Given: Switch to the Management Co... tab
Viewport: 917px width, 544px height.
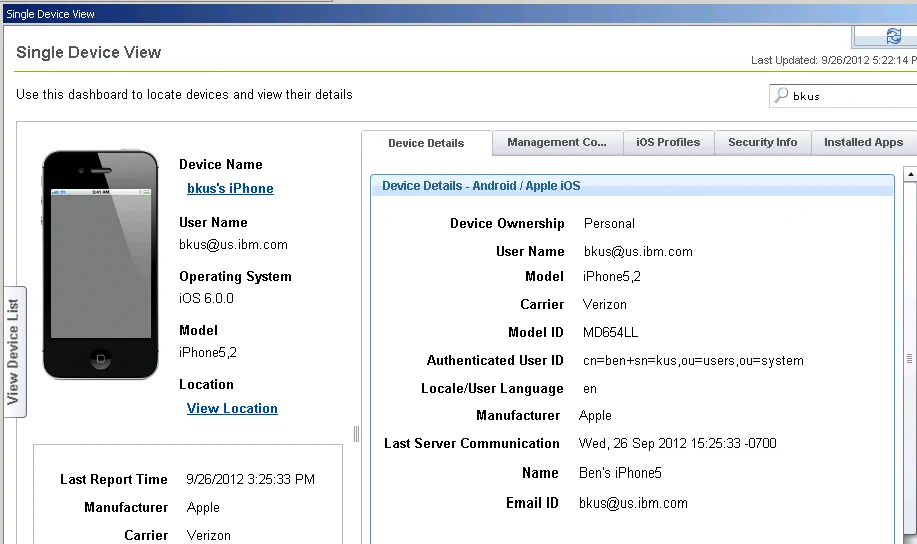Looking at the screenshot, I should tap(557, 143).
